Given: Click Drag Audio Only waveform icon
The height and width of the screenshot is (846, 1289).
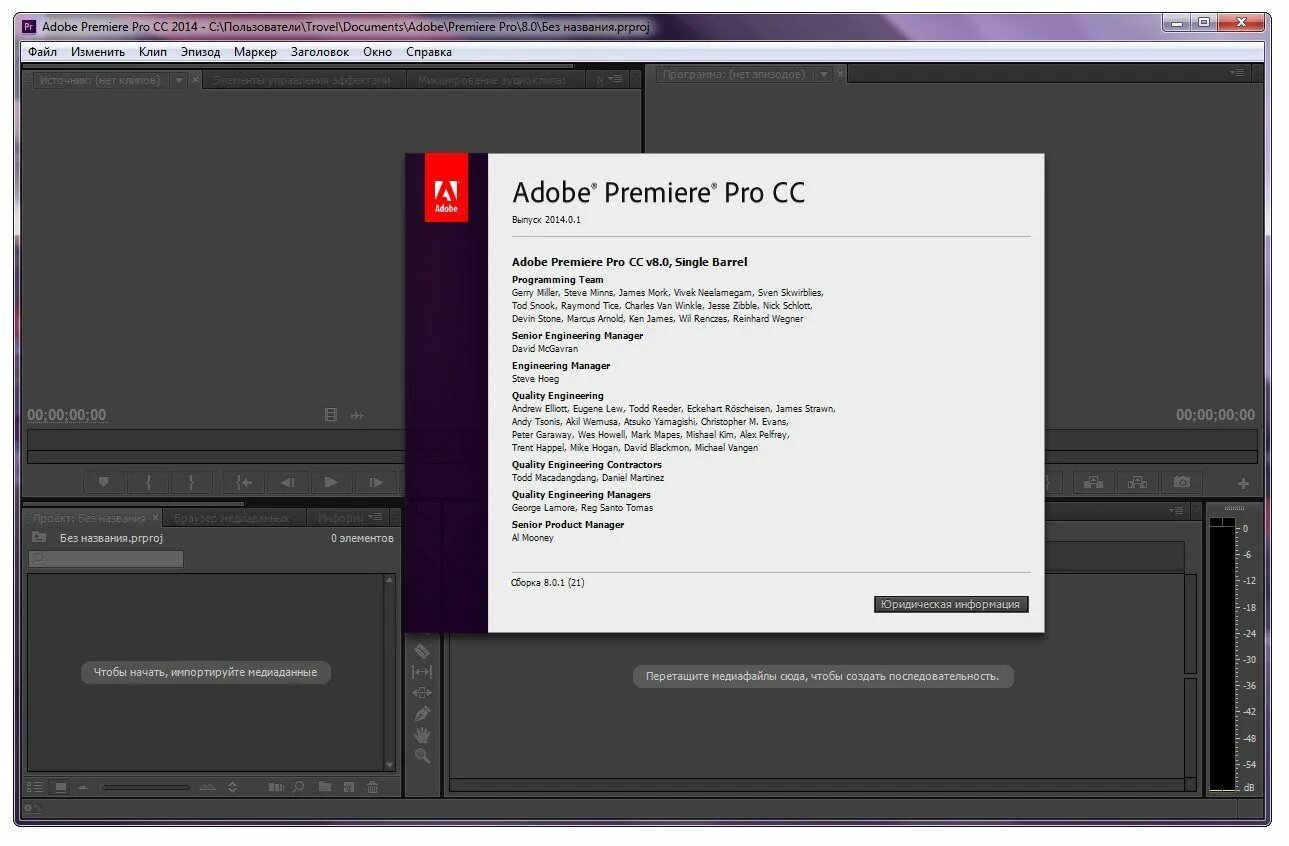Looking at the screenshot, I should [x=357, y=415].
